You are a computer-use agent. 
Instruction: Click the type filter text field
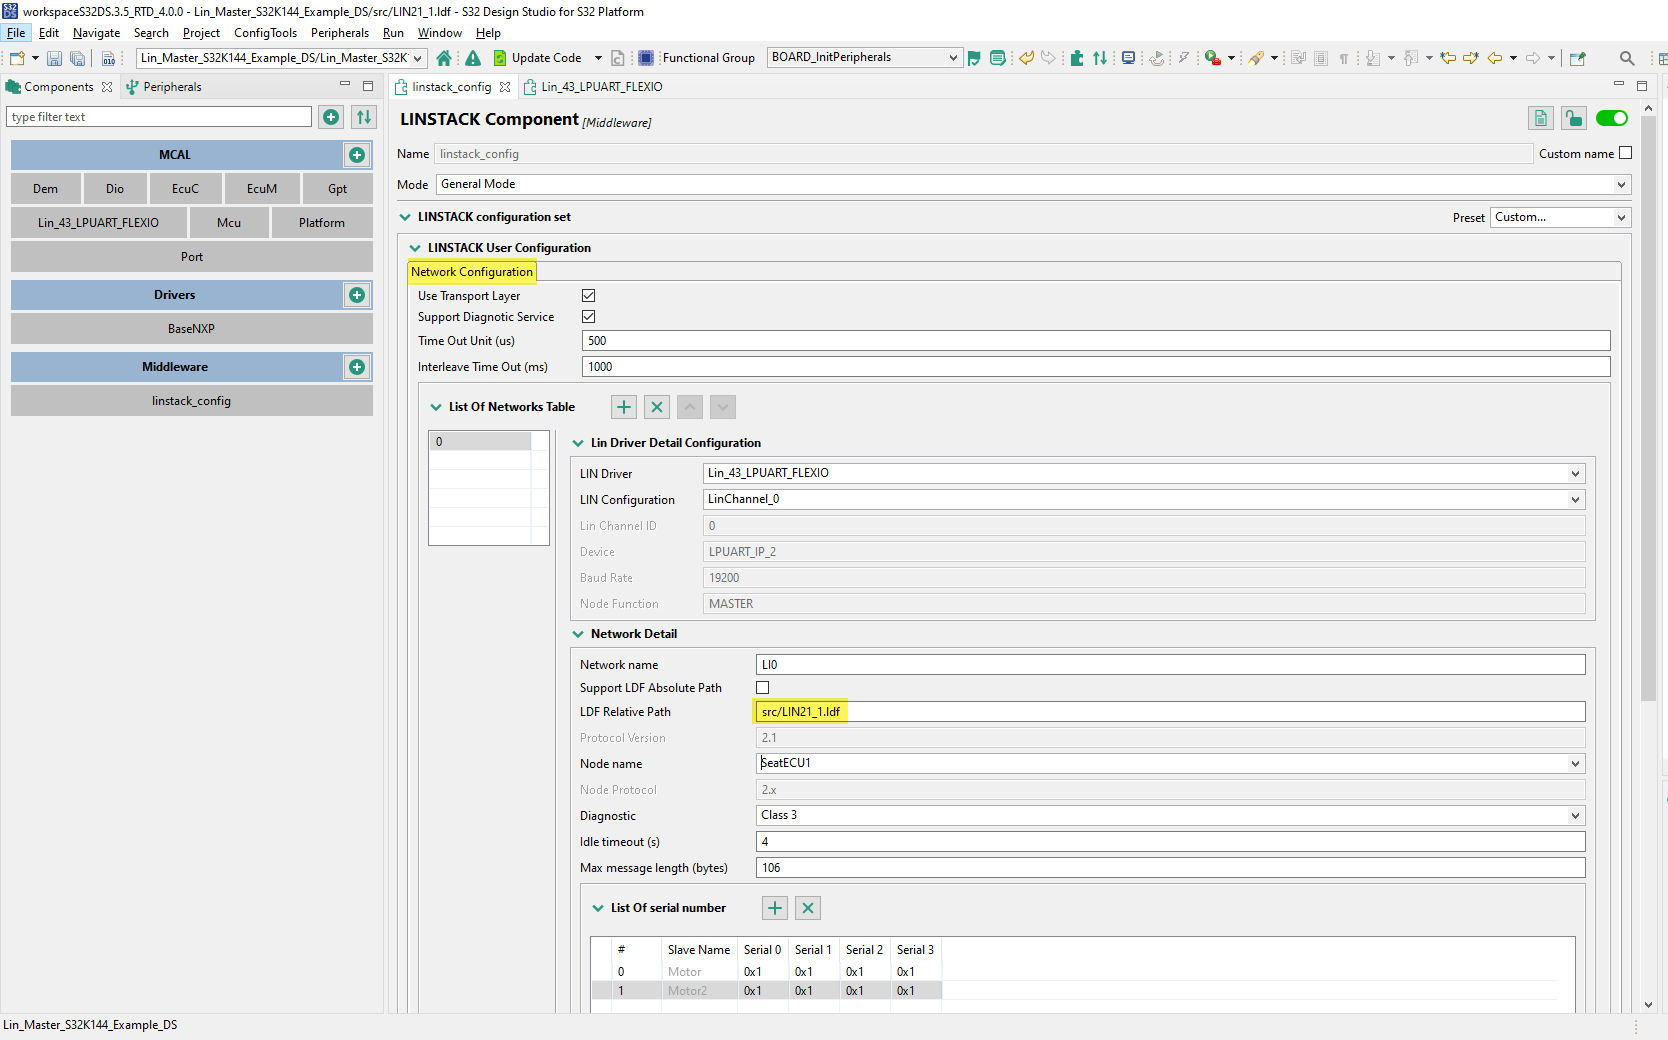[159, 117]
